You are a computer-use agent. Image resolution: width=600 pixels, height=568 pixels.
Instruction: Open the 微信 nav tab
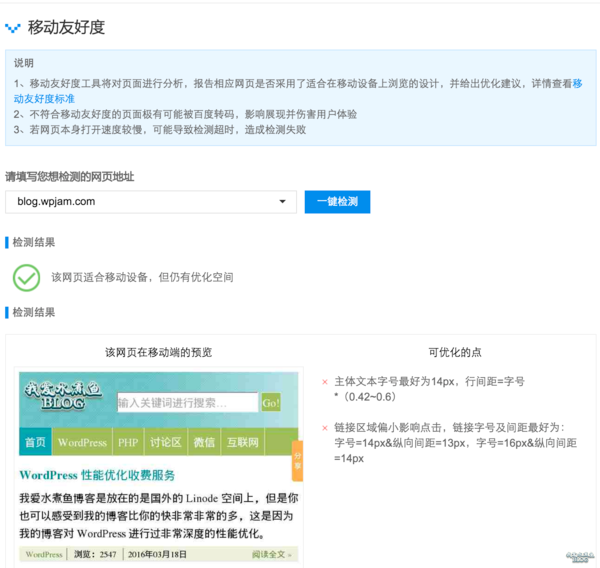(204, 442)
